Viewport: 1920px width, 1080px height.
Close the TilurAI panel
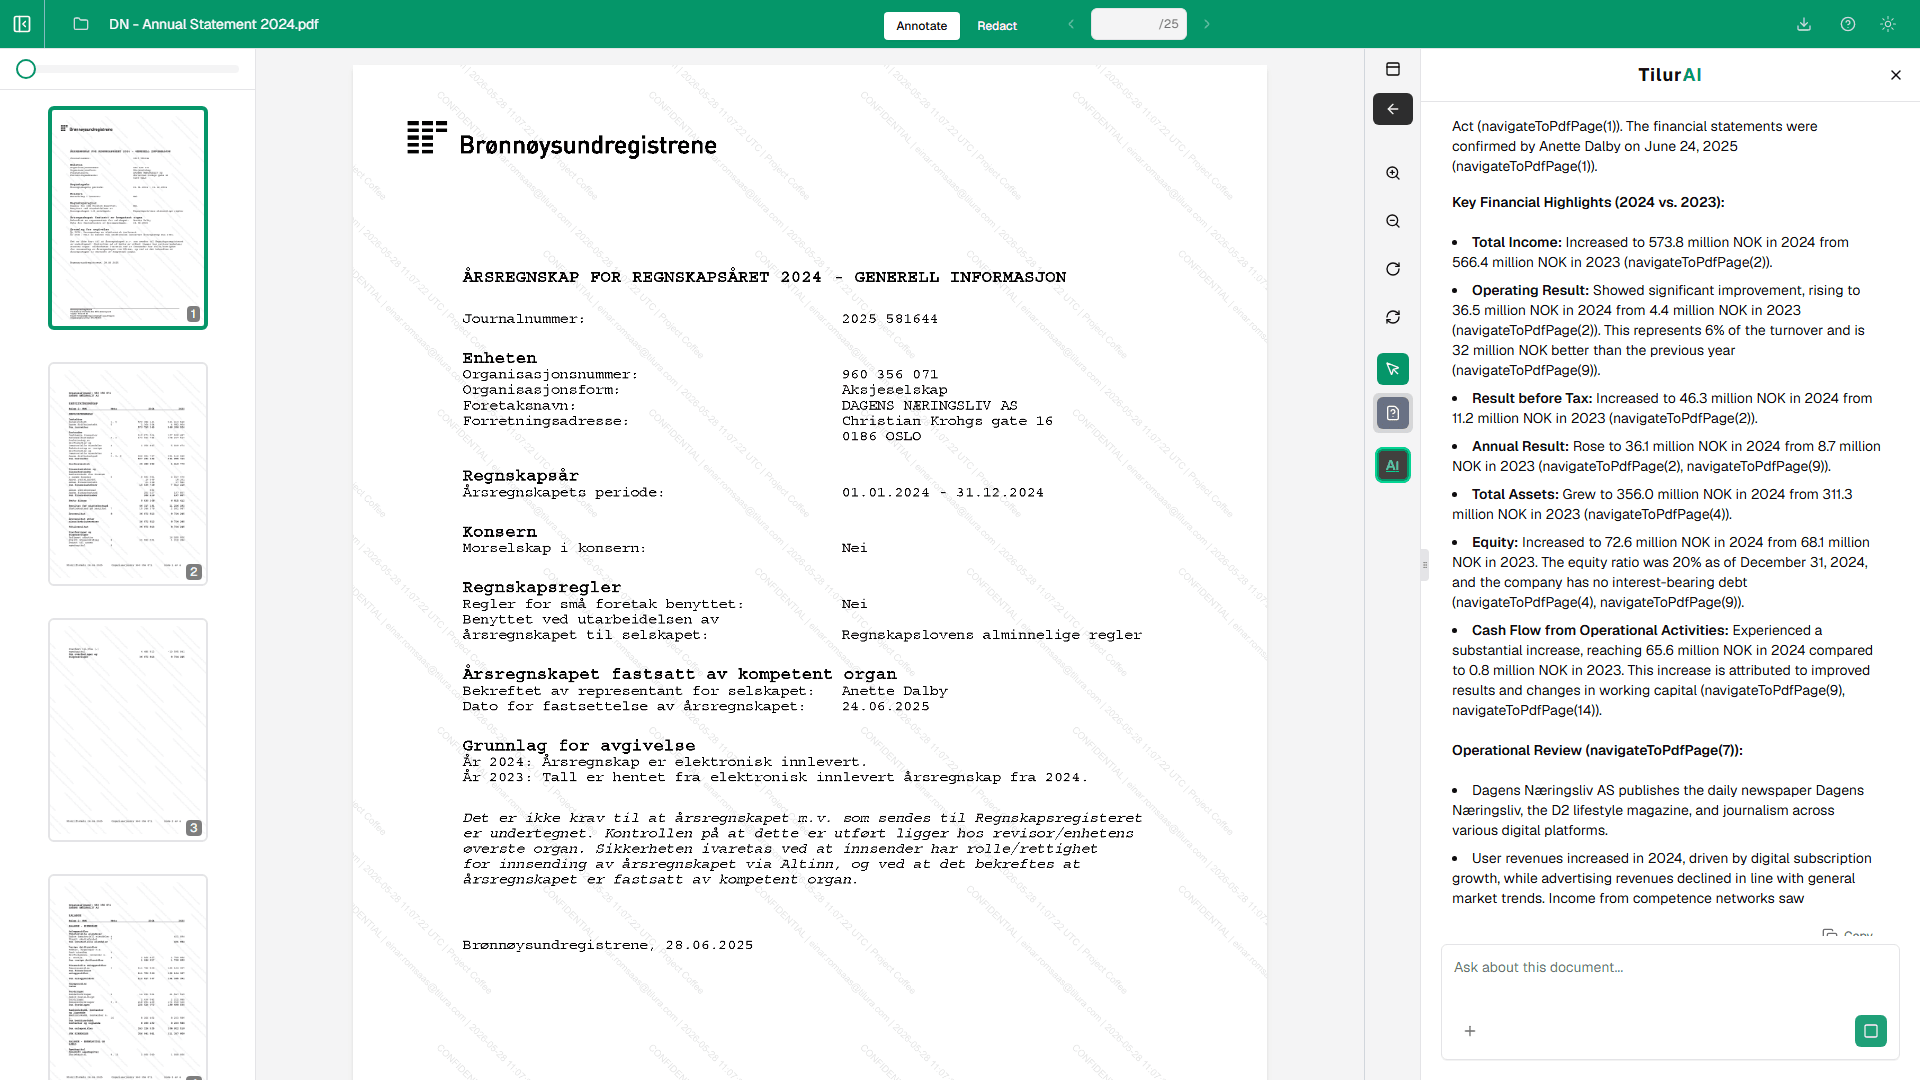(1896, 75)
